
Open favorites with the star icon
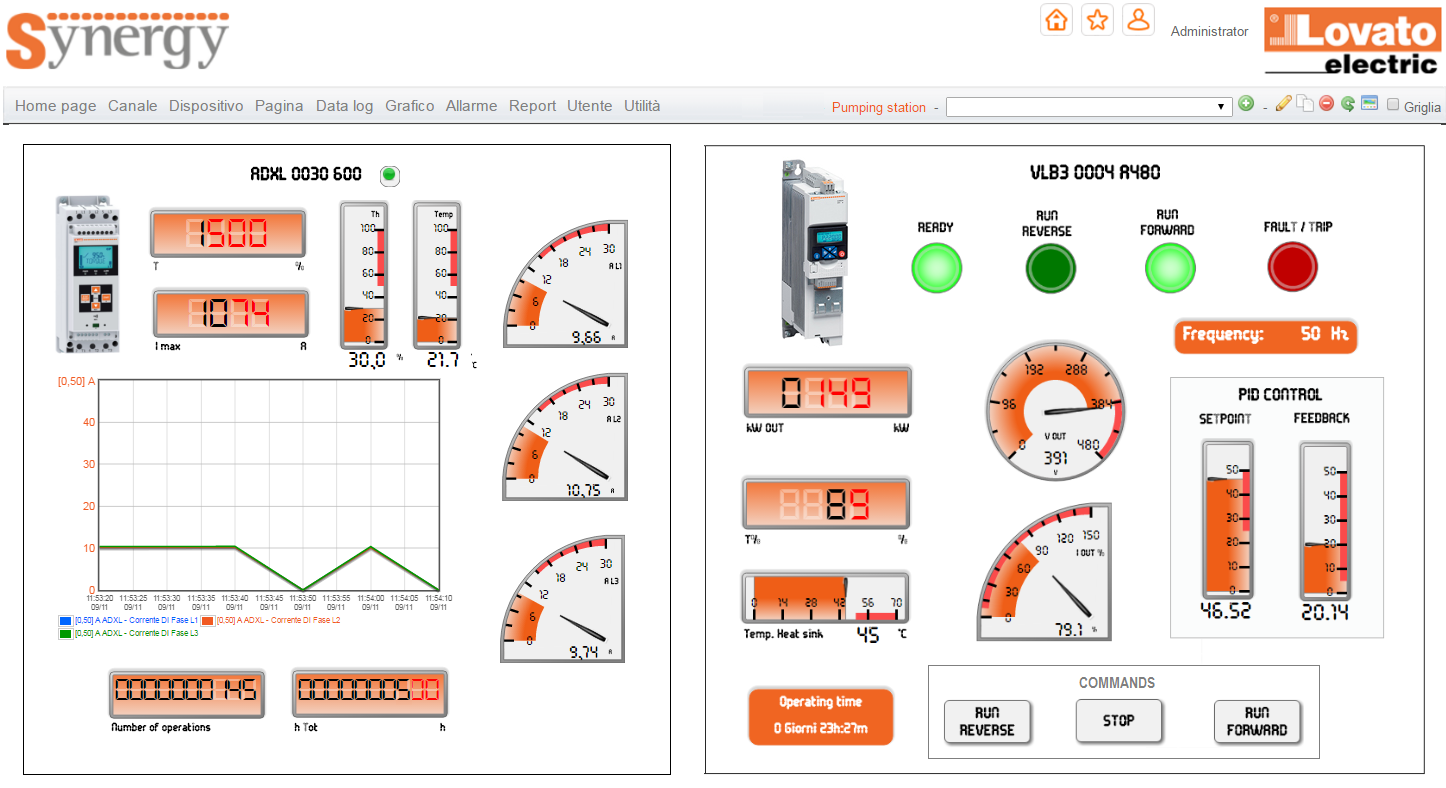(x=1097, y=20)
